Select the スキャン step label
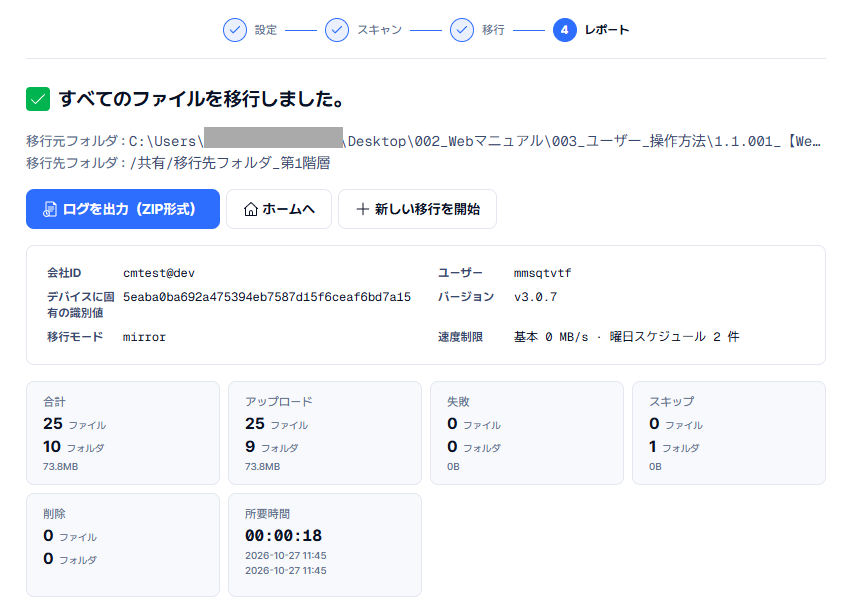The image size is (849, 608). [380, 30]
